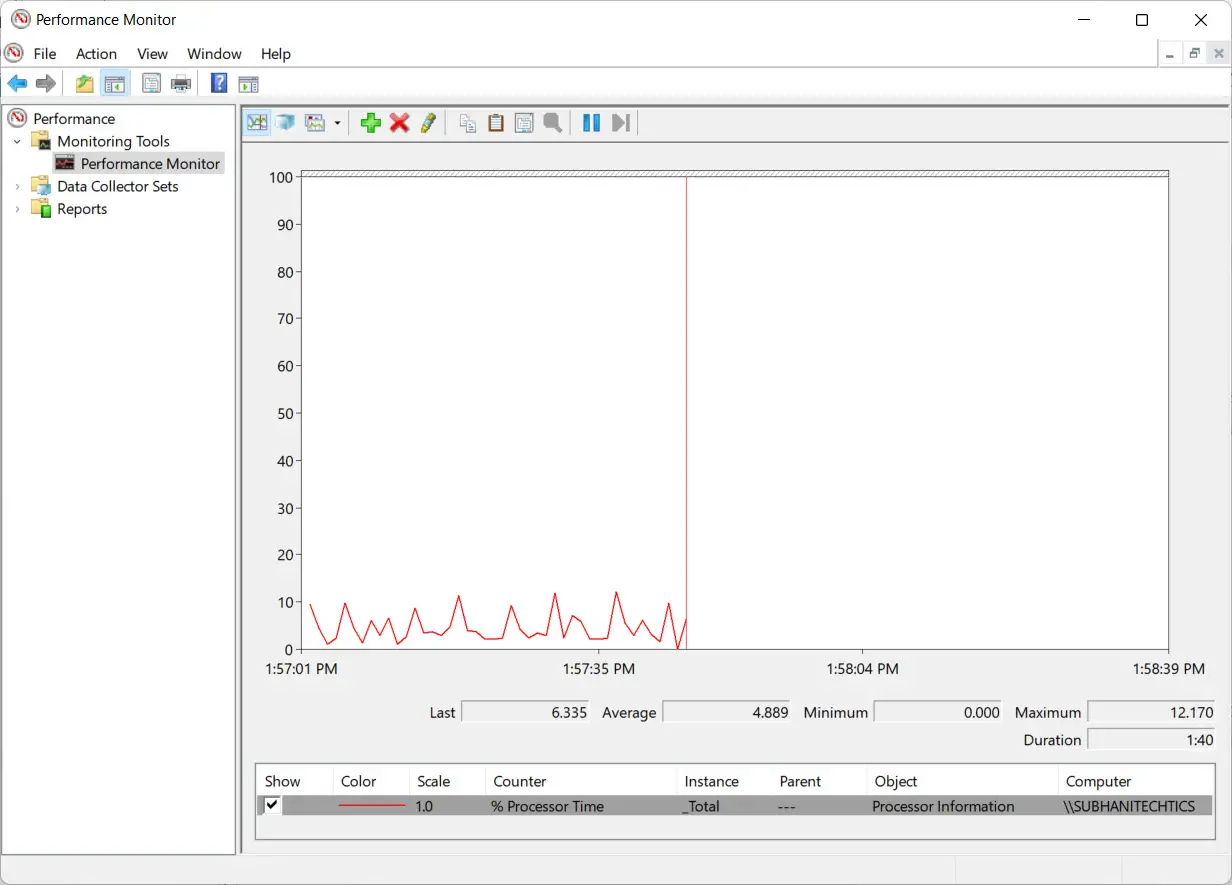The height and width of the screenshot is (885, 1232).
Task: Toggle the Show/Hide Console Tree icon
Action: pyautogui.click(x=115, y=84)
